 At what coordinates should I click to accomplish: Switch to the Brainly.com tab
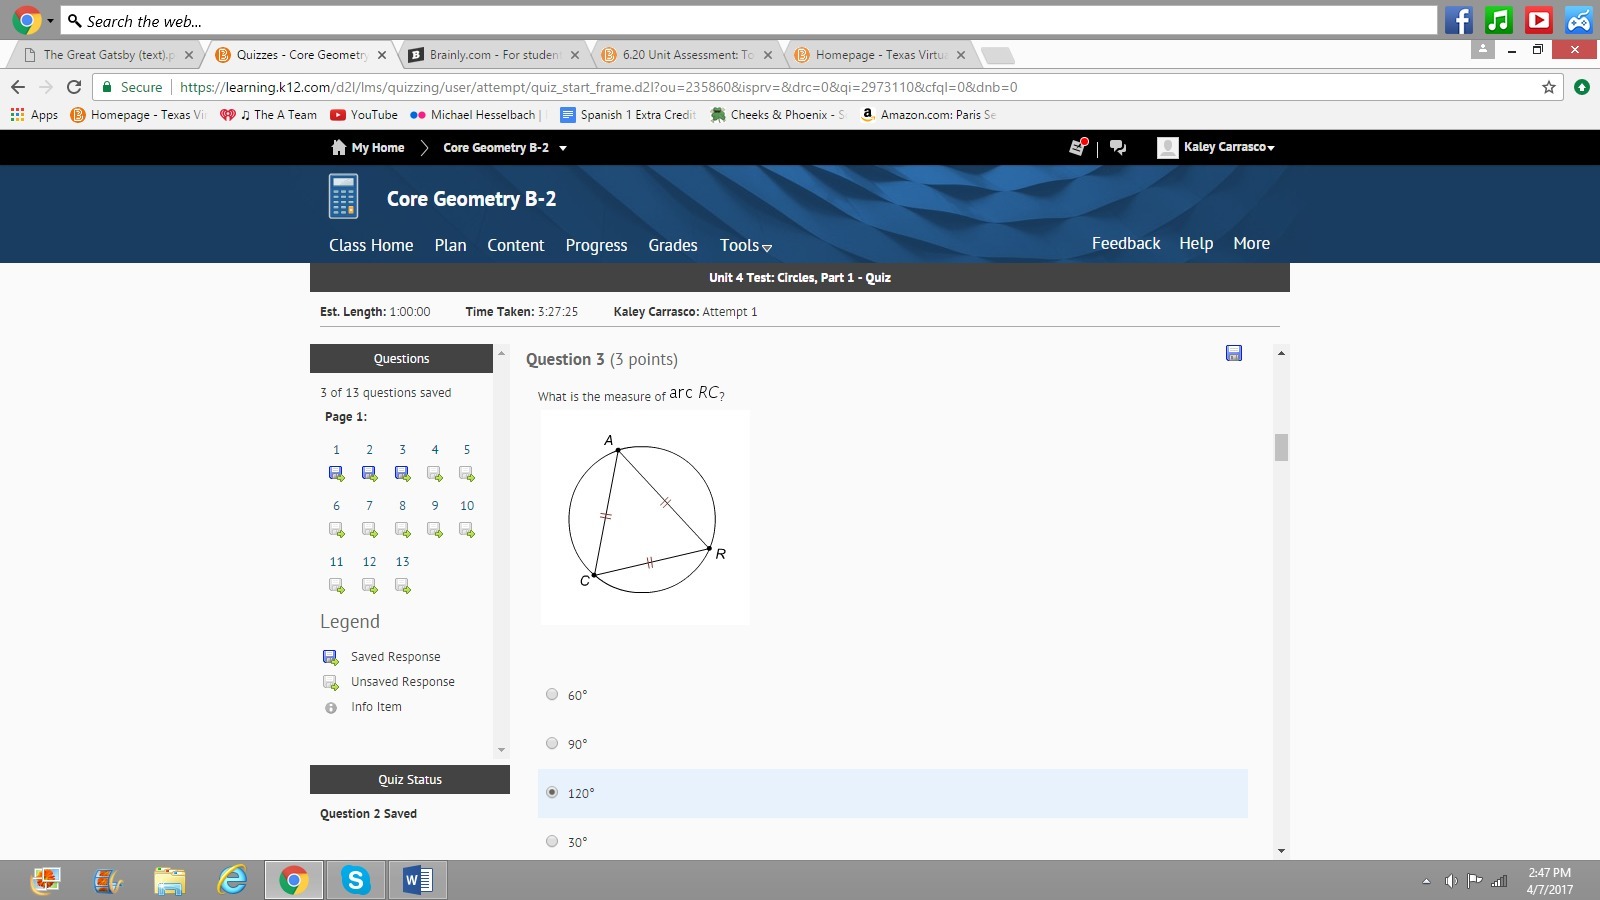(494, 55)
